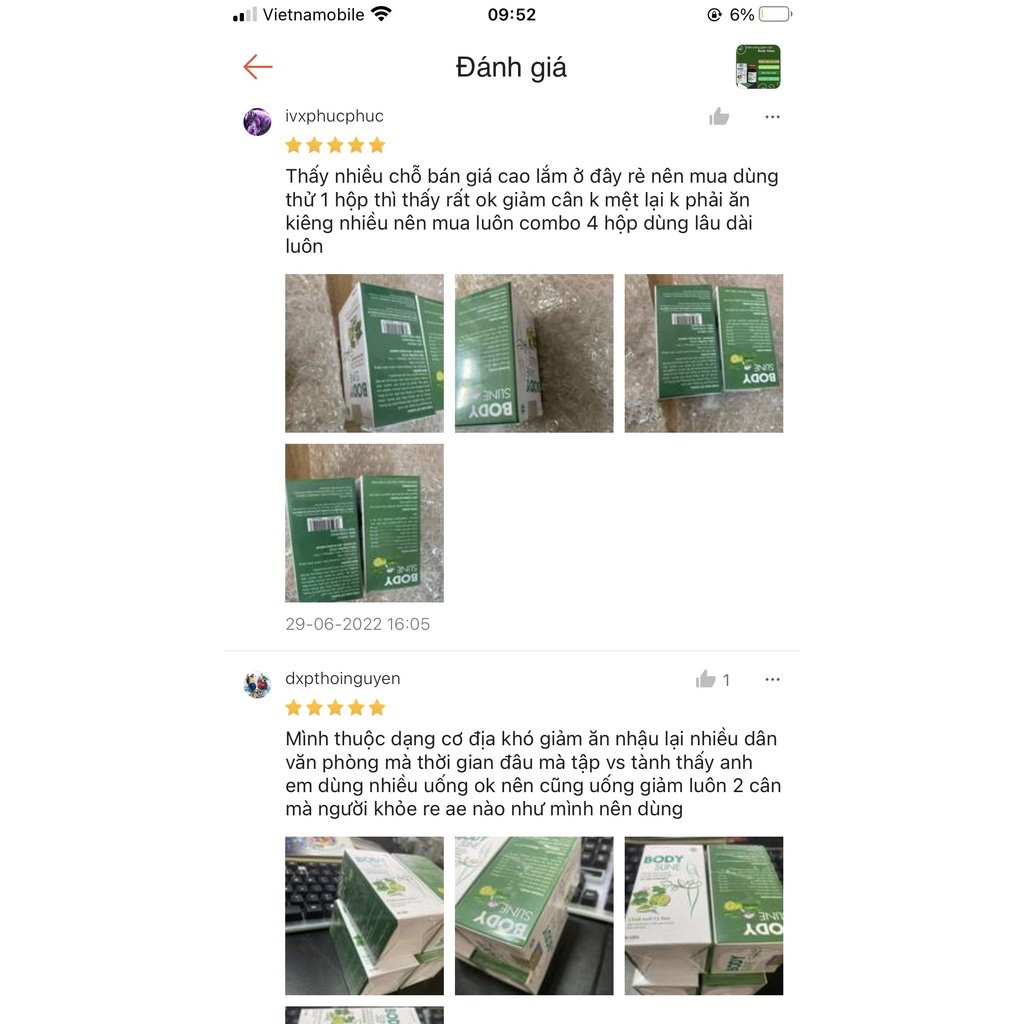Viewport: 1024px width, 1024px height.
Task: View second photo in ivxphucphuc's review
Action: [x=534, y=353]
